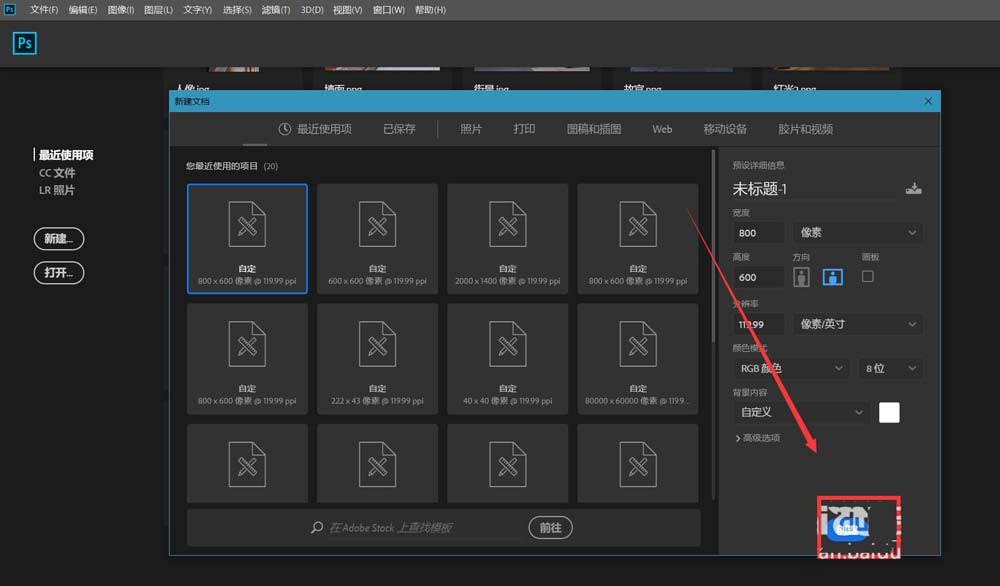The image size is (1000, 586).
Task: Expand 高级选项 advanced options
Action: point(757,438)
